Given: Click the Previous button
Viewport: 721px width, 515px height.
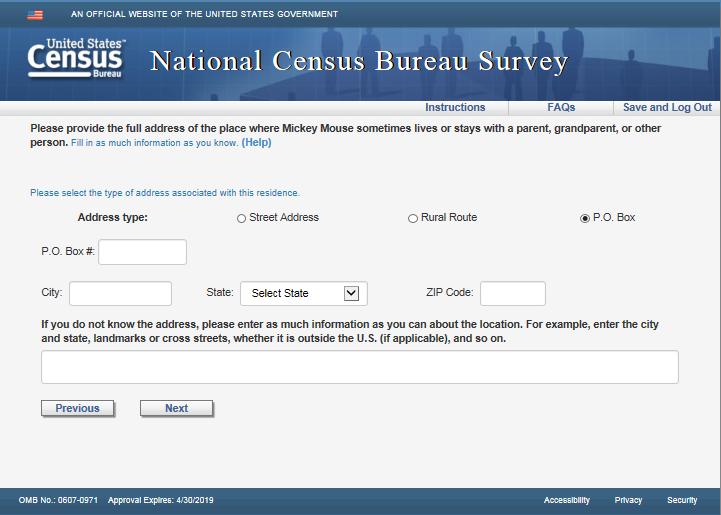Looking at the screenshot, I should coord(77,408).
